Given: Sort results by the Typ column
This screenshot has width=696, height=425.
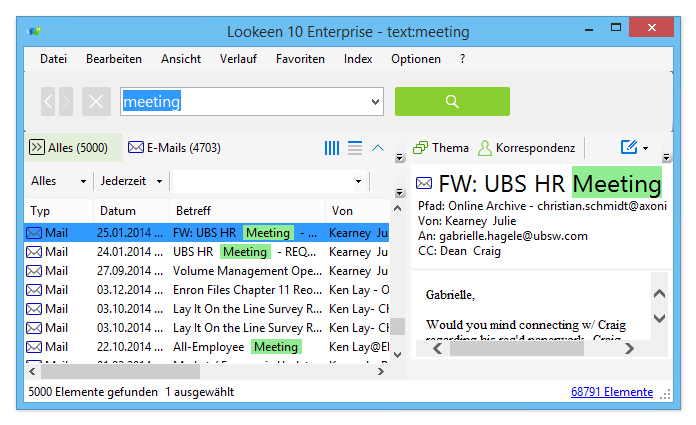Looking at the screenshot, I should tap(59, 211).
